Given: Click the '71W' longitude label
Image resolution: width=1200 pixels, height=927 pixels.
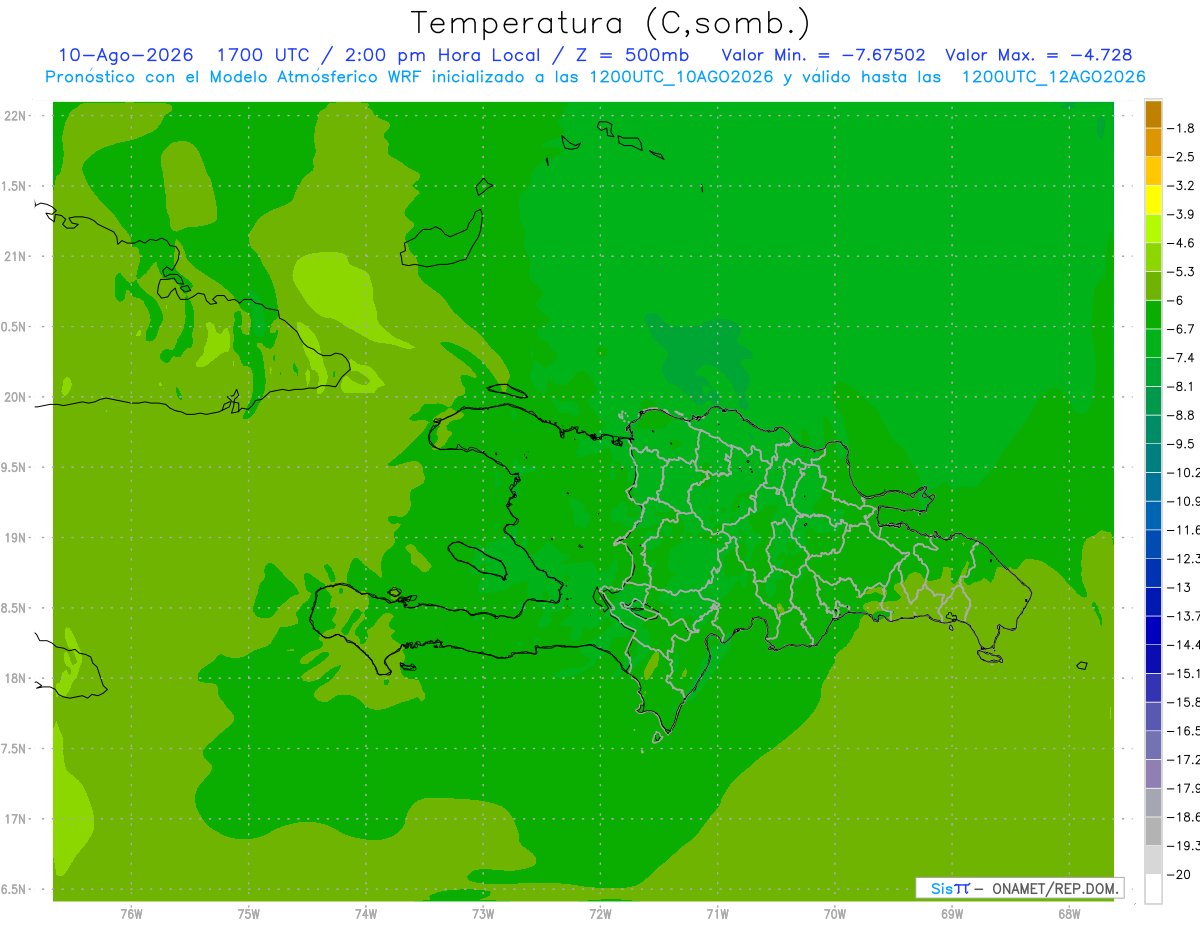Looking at the screenshot, I should click(717, 914).
